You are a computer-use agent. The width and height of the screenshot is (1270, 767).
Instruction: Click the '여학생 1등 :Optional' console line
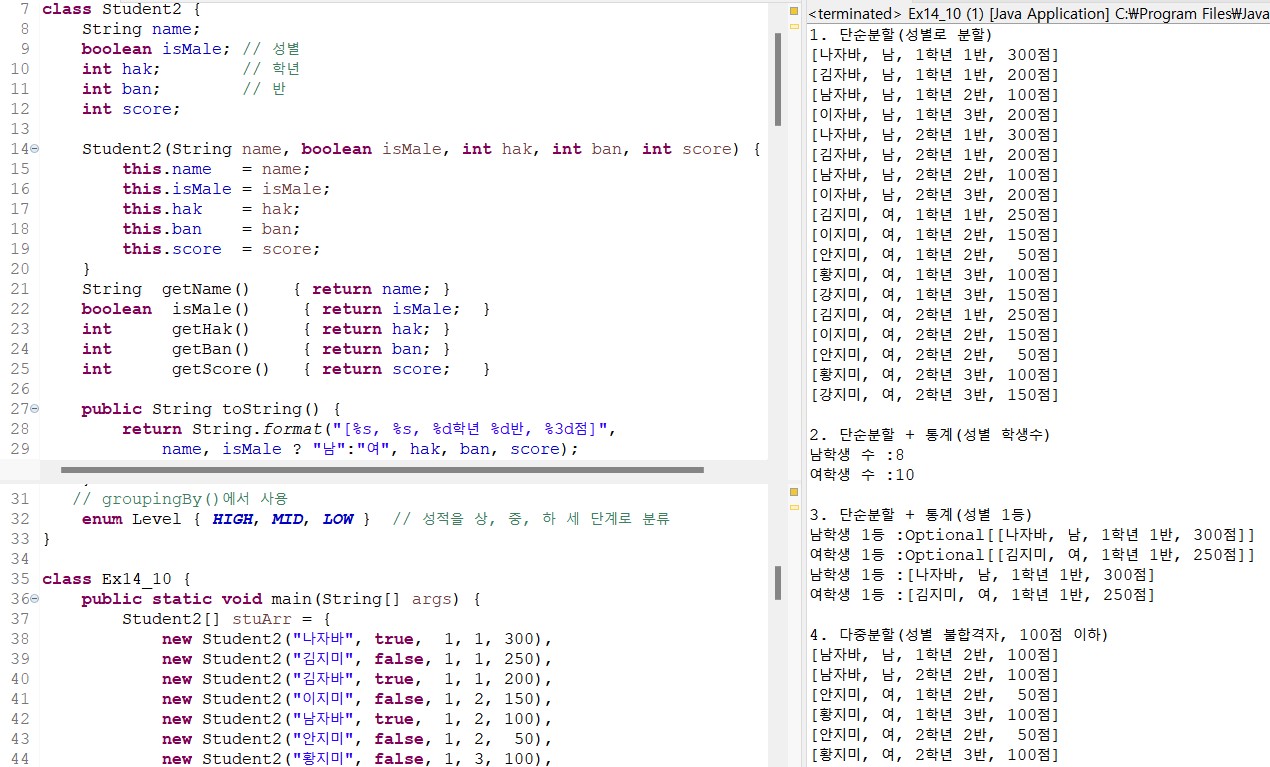coord(1032,555)
